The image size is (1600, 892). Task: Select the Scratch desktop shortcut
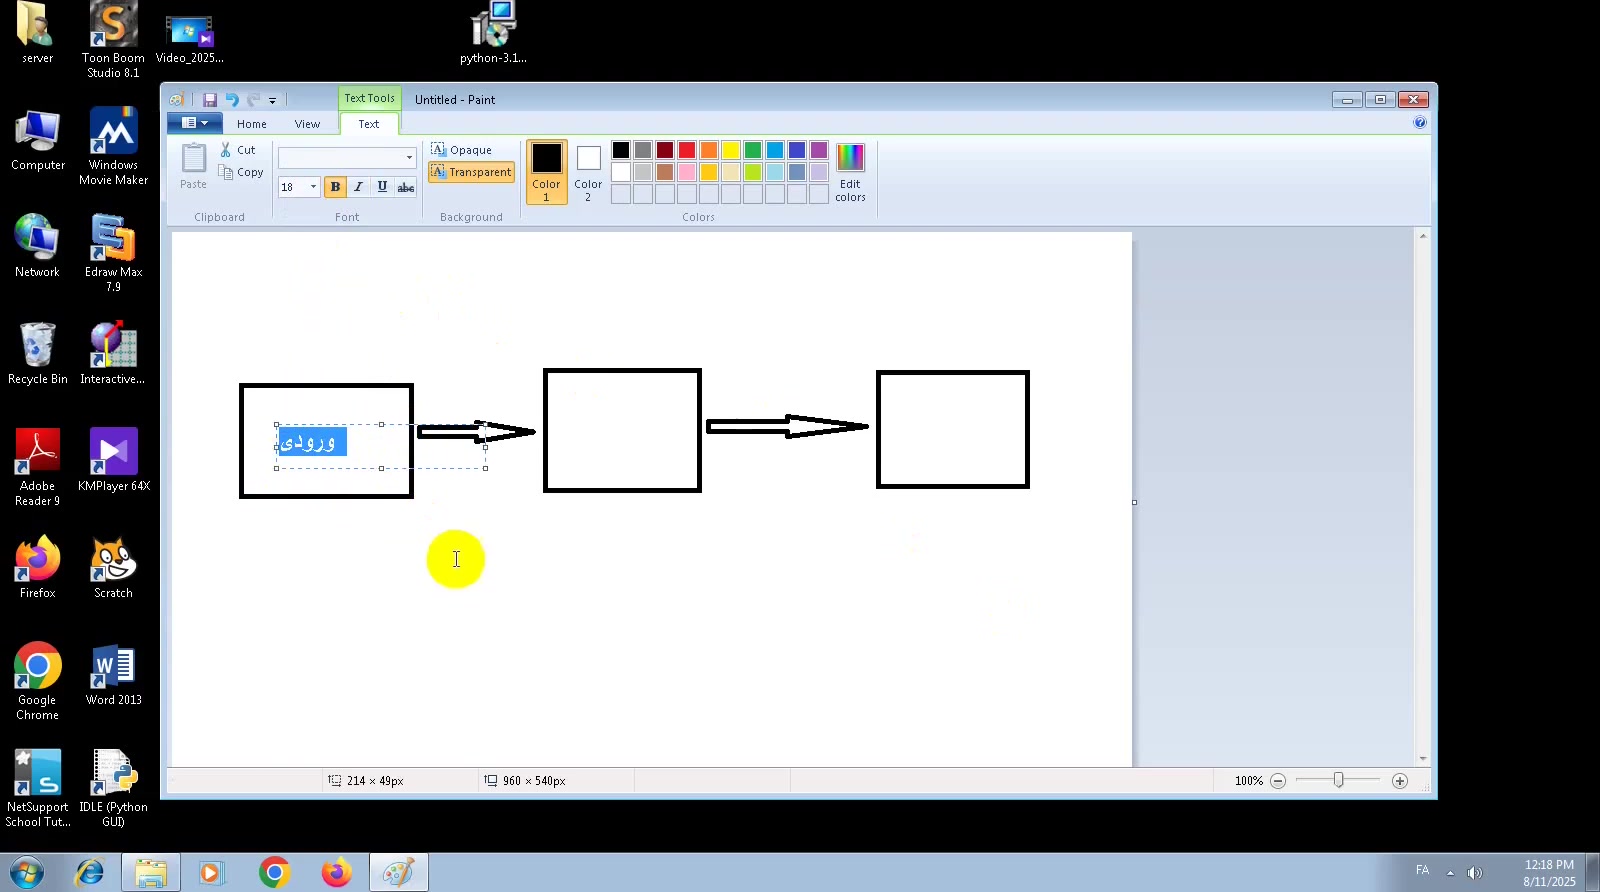[x=113, y=568]
